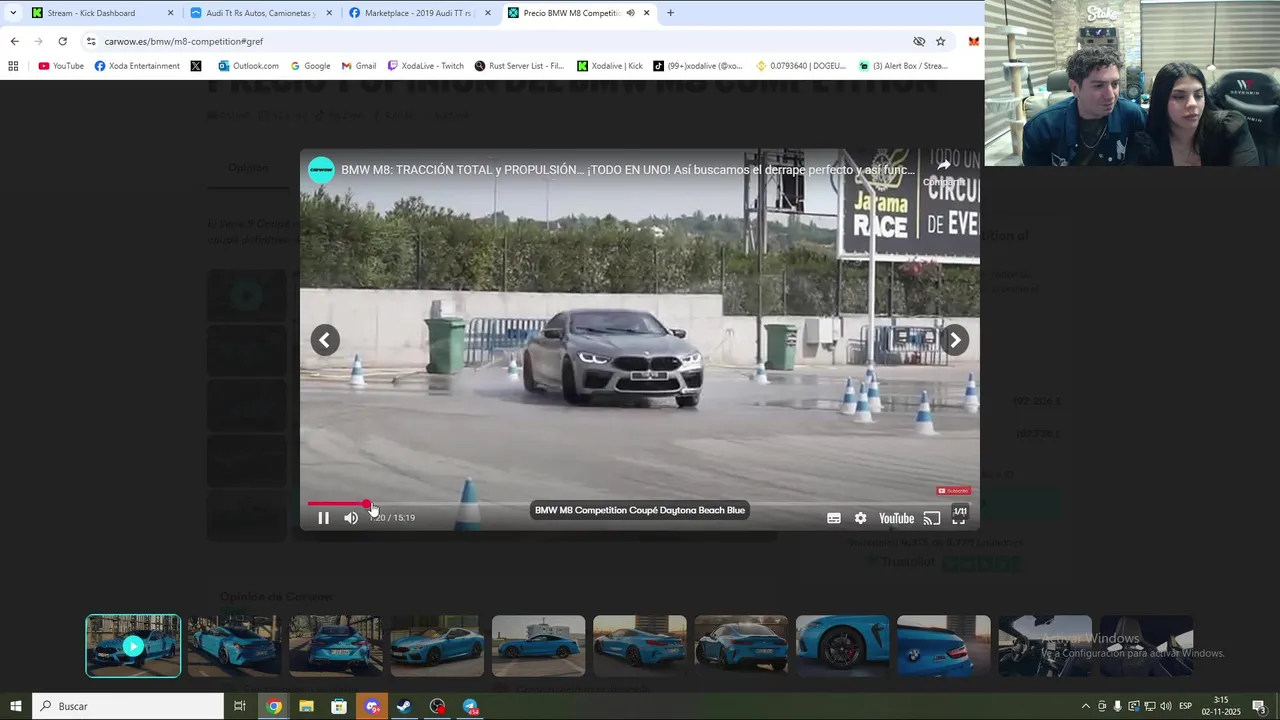Image resolution: width=1280 pixels, height=720 pixels.
Task: Mute the video with the speaker icon
Action: [351, 518]
